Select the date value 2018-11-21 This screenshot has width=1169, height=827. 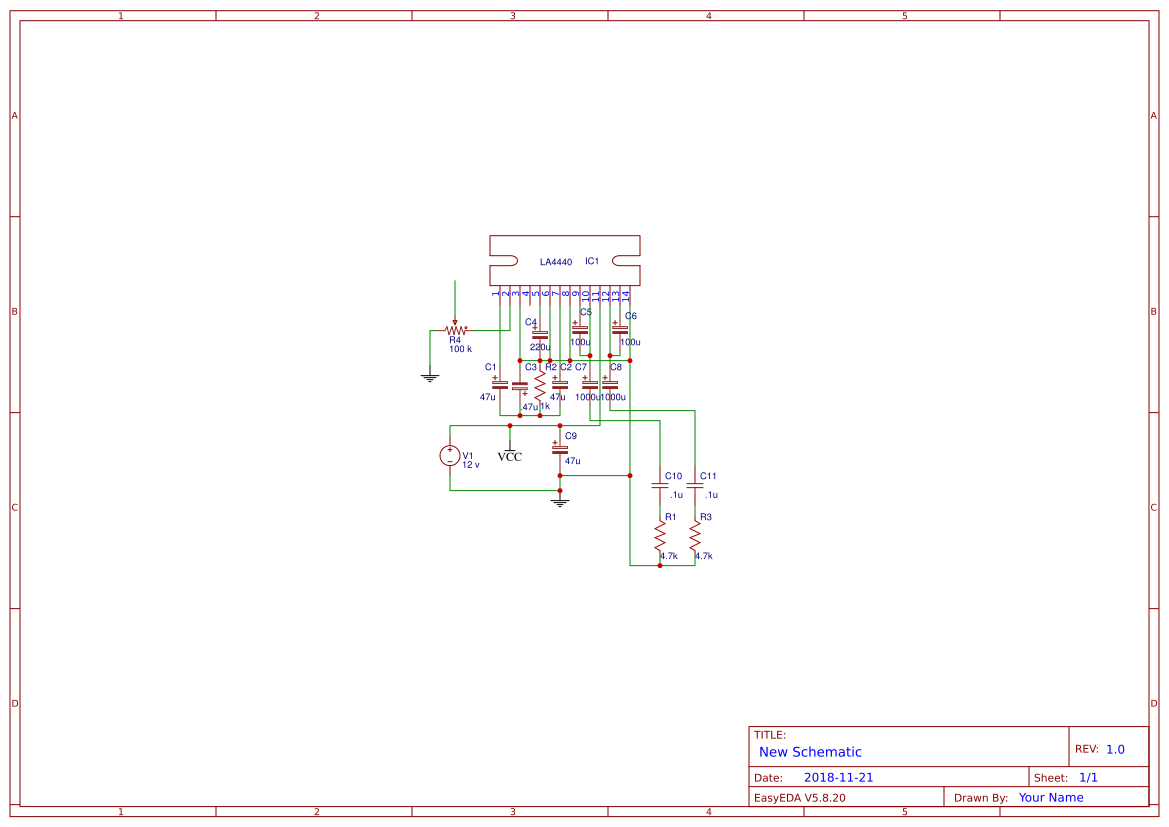click(838, 777)
